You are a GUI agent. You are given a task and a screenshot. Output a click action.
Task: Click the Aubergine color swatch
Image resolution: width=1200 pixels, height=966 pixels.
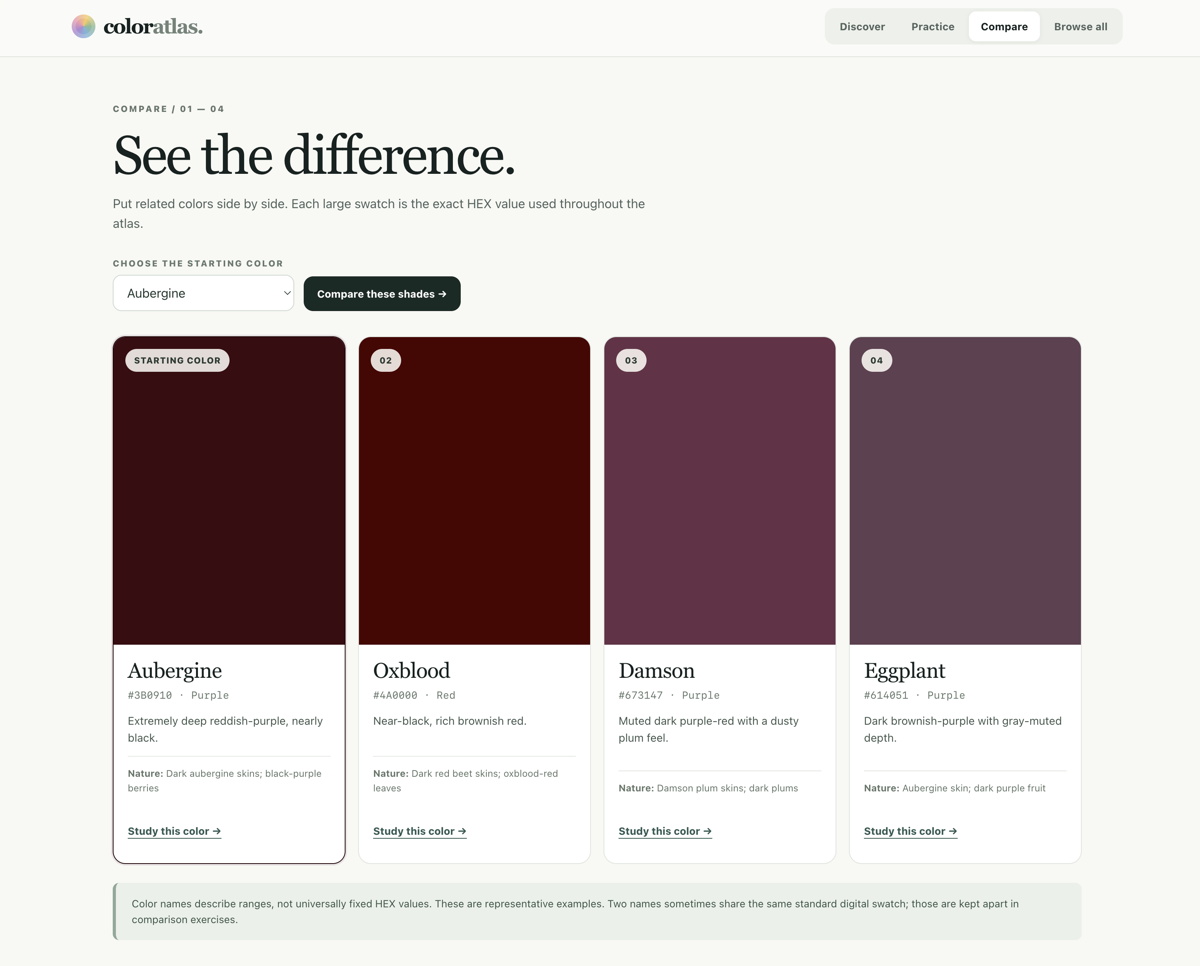point(229,491)
